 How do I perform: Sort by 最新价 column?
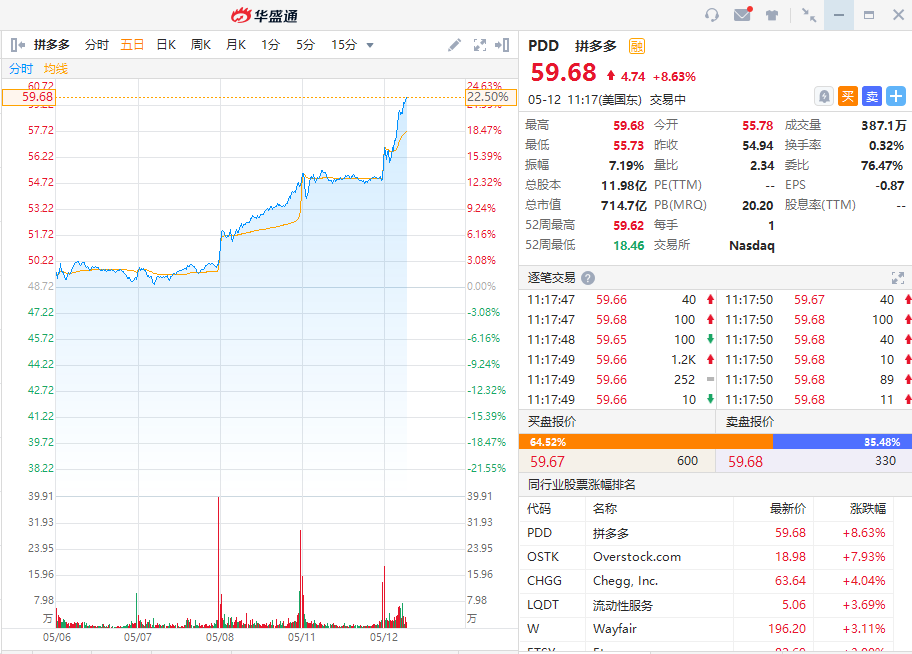pos(788,509)
